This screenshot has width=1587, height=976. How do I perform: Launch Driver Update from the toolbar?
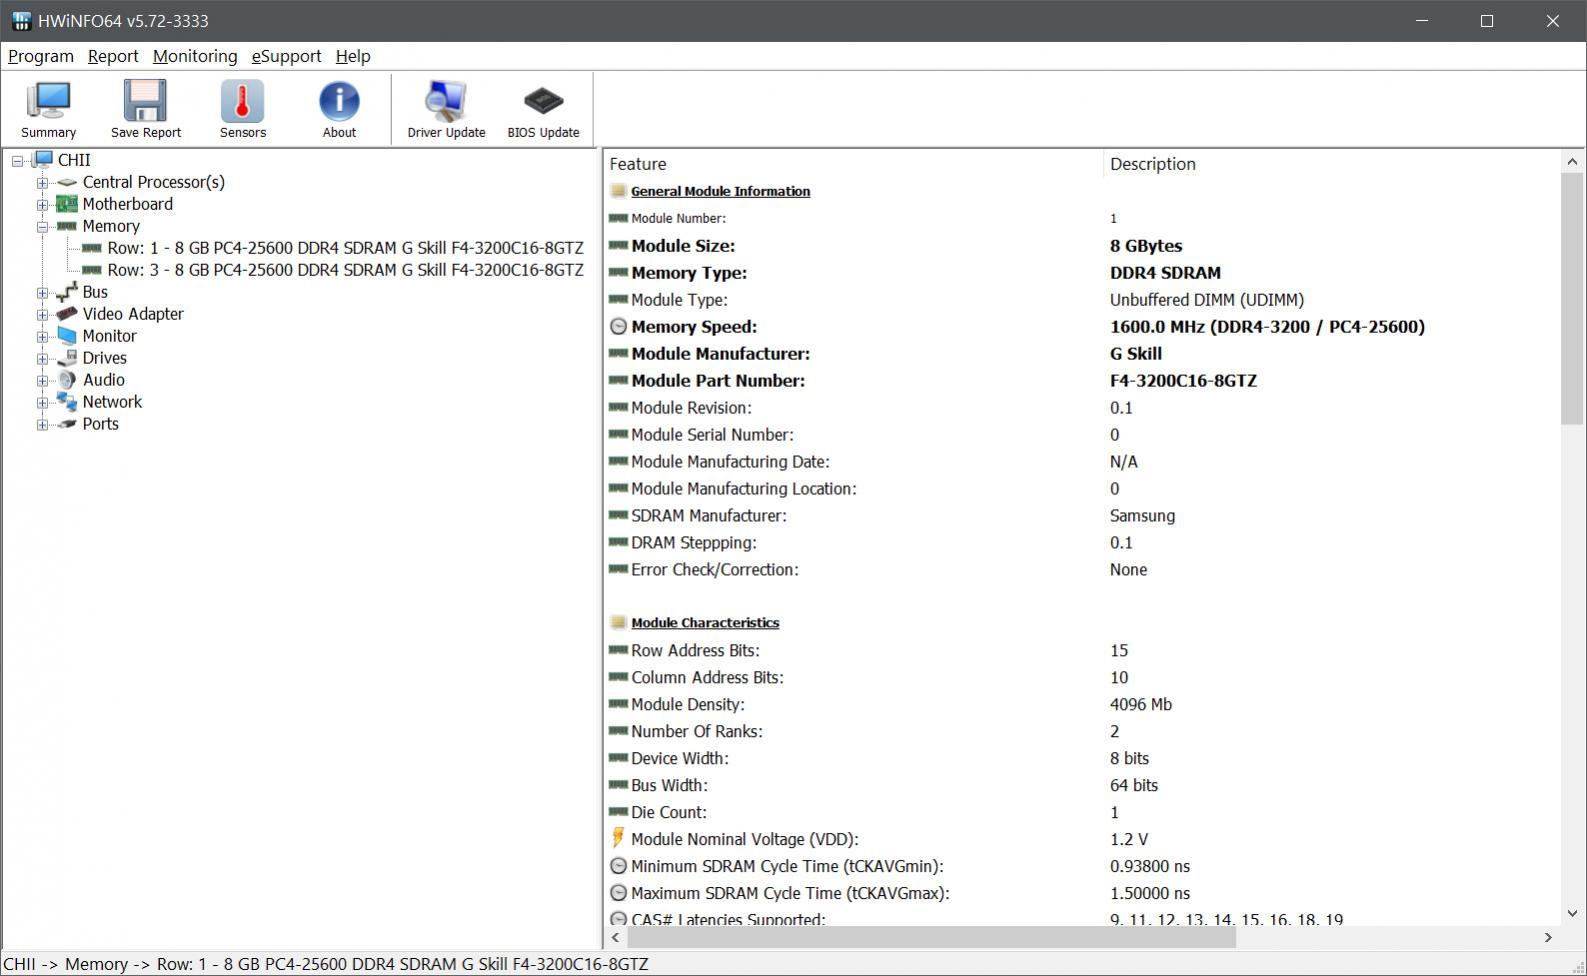click(446, 109)
